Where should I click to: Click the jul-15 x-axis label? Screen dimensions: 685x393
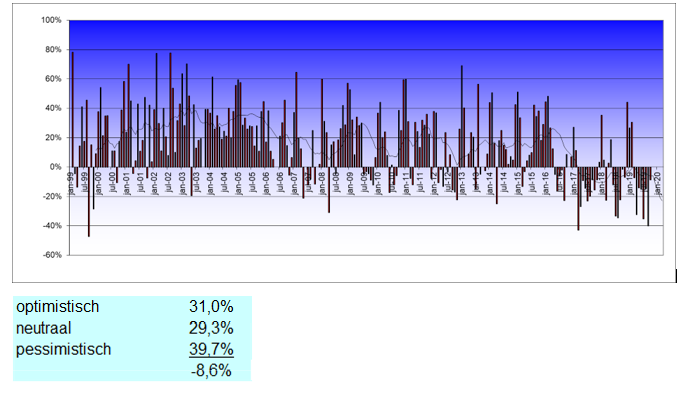tap(532, 183)
